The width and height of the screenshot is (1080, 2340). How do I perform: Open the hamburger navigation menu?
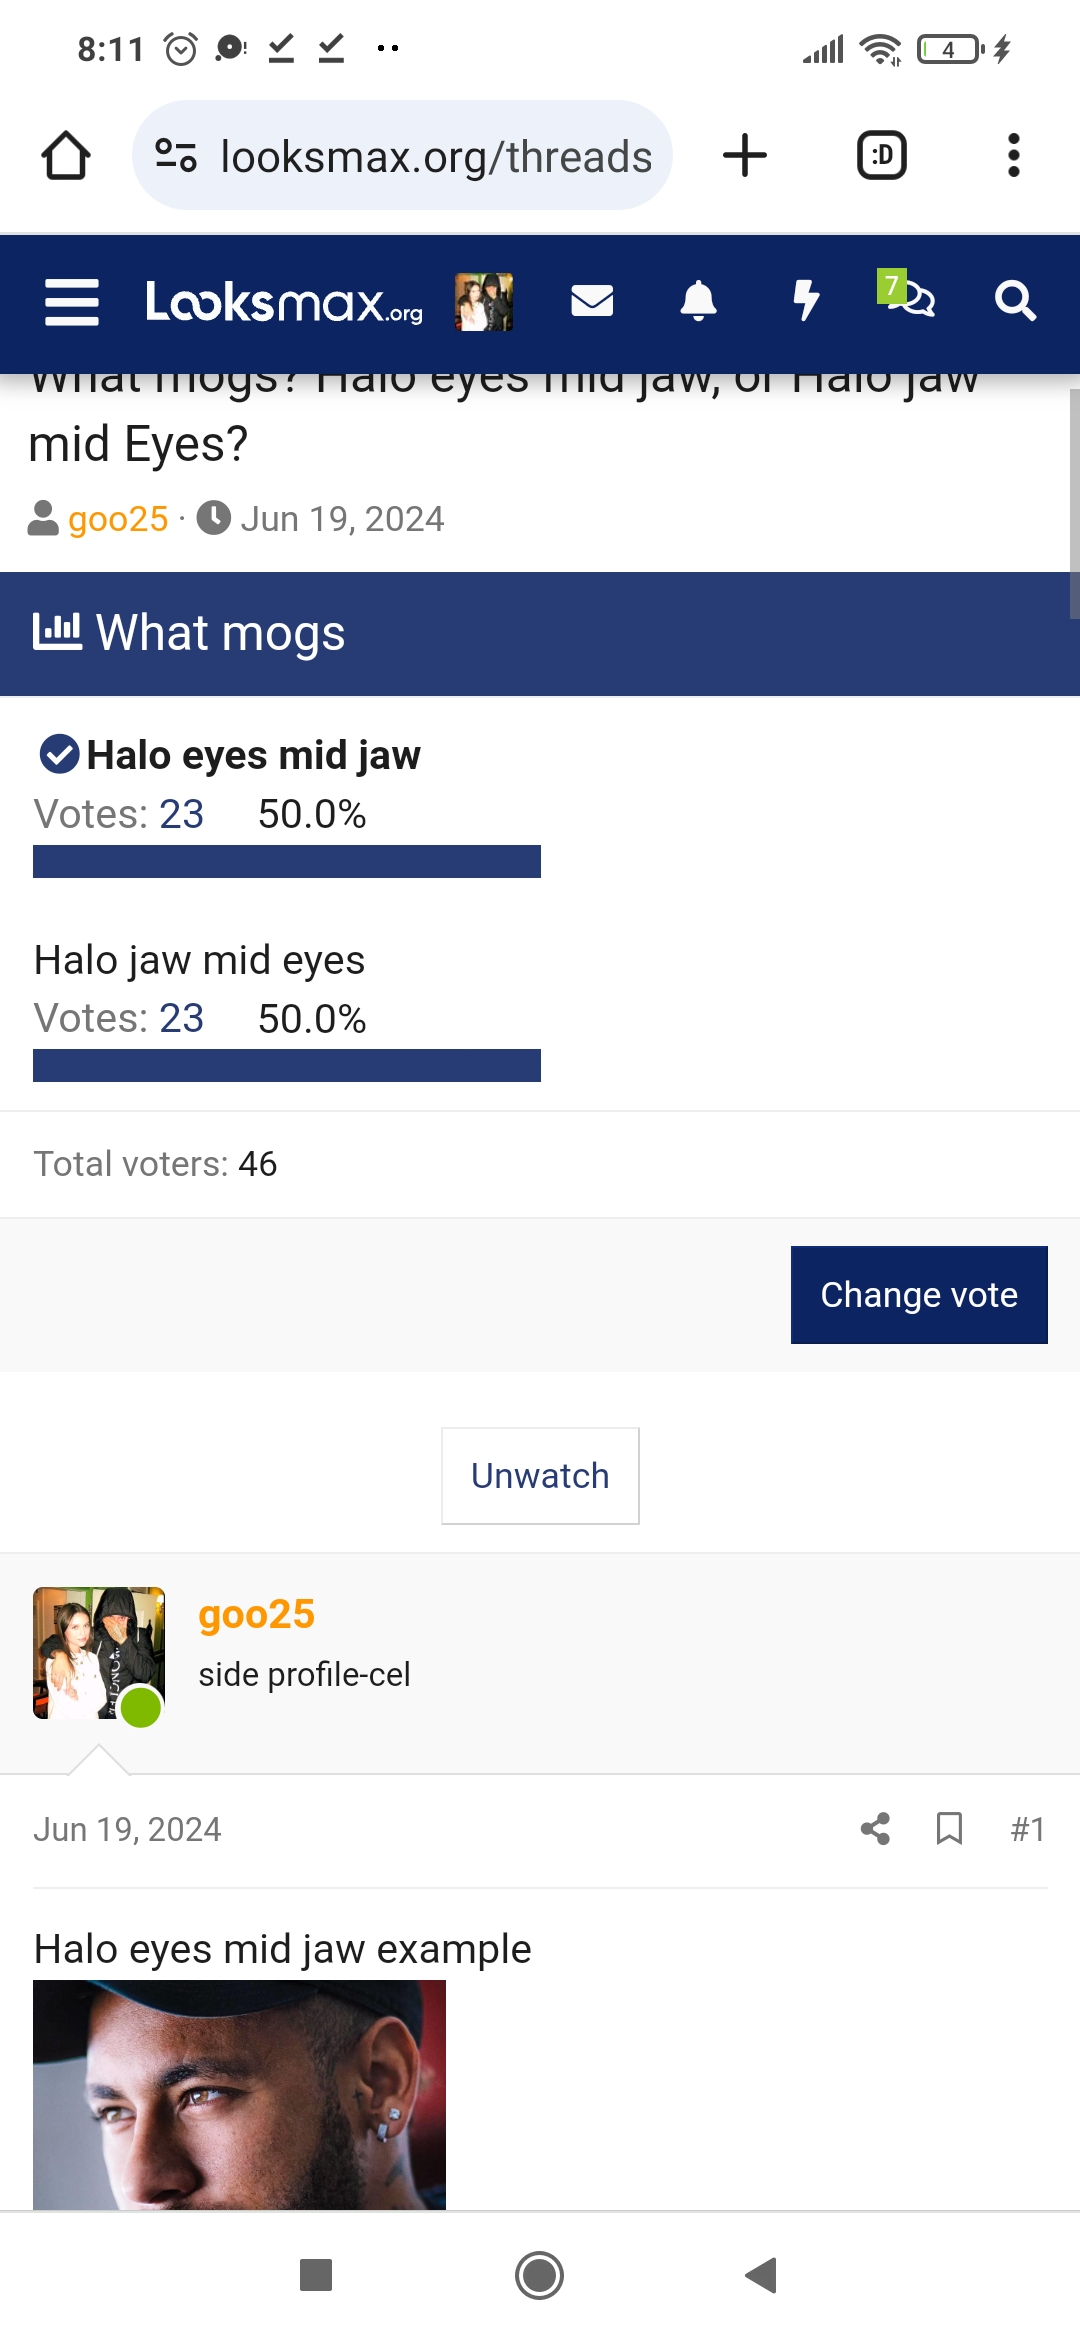[72, 302]
